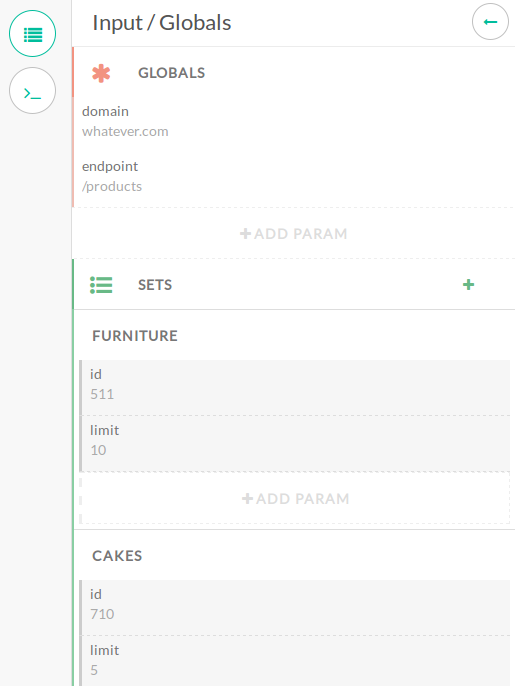The height and width of the screenshot is (686, 515).
Task: Add a new set with plus icon
Action: [x=468, y=285]
